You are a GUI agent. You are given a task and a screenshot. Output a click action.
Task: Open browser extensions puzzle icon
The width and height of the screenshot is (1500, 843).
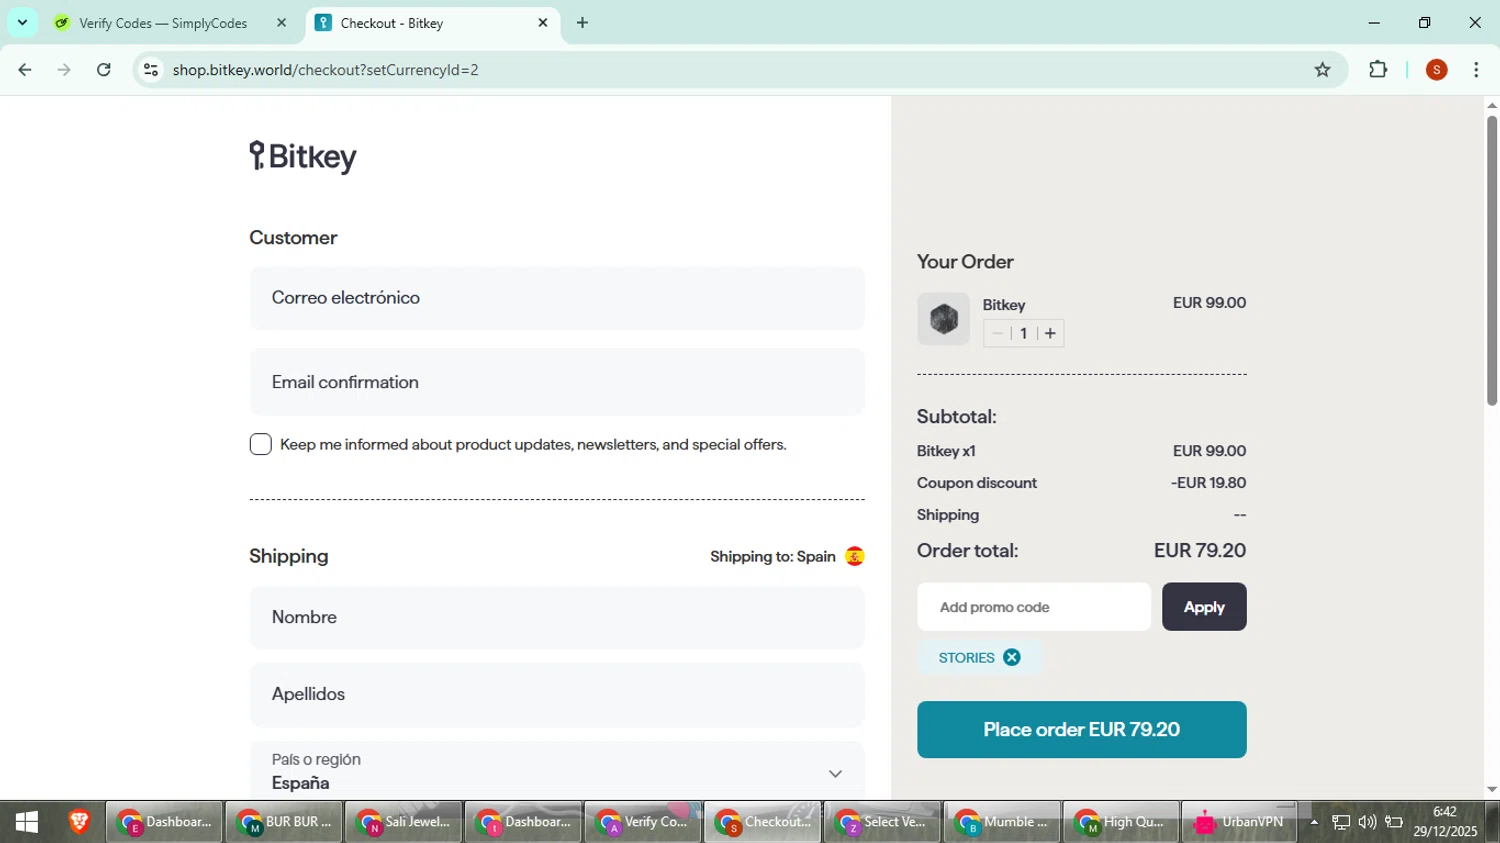point(1378,69)
